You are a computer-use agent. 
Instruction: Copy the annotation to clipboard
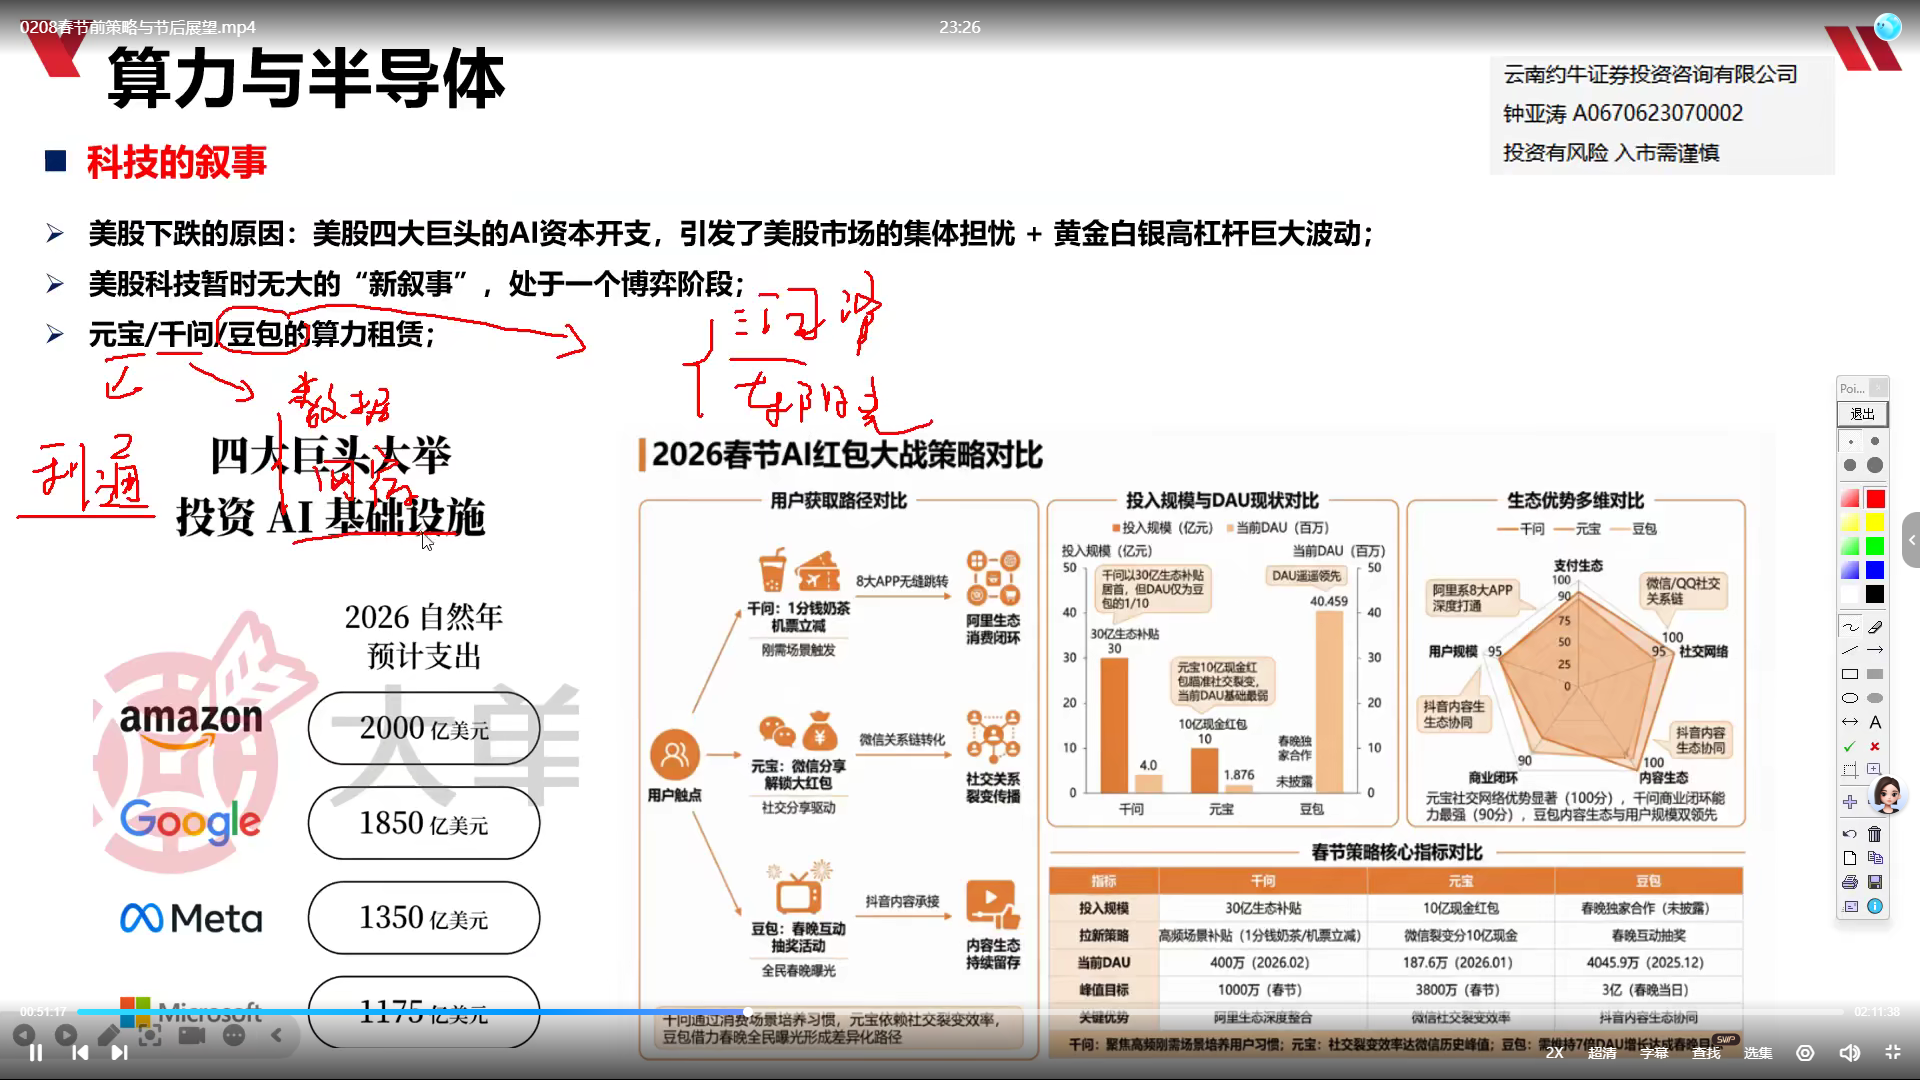point(1875,858)
